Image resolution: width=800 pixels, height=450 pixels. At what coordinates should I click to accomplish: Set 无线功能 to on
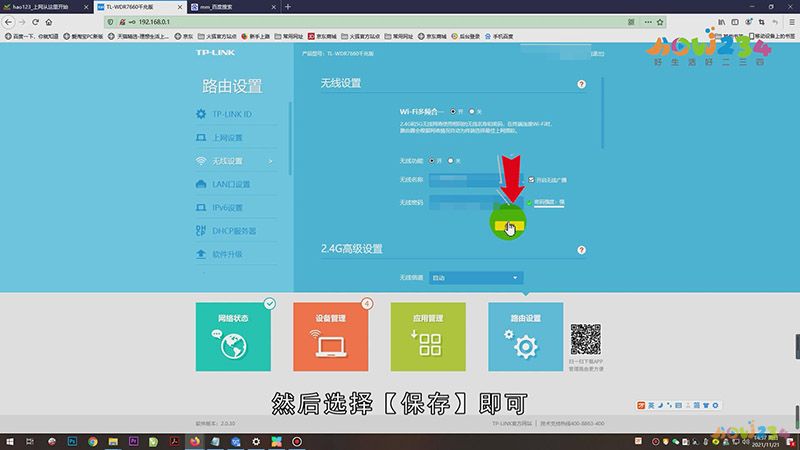(x=432, y=161)
